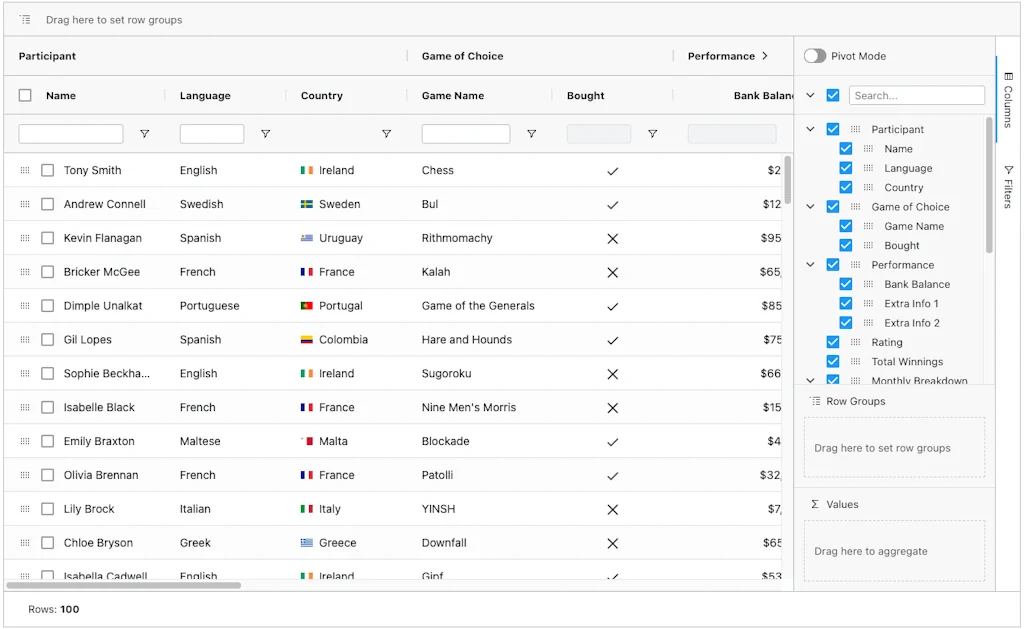1024x629 pixels.
Task: Click the filter icon under Name column
Action: tap(144, 134)
